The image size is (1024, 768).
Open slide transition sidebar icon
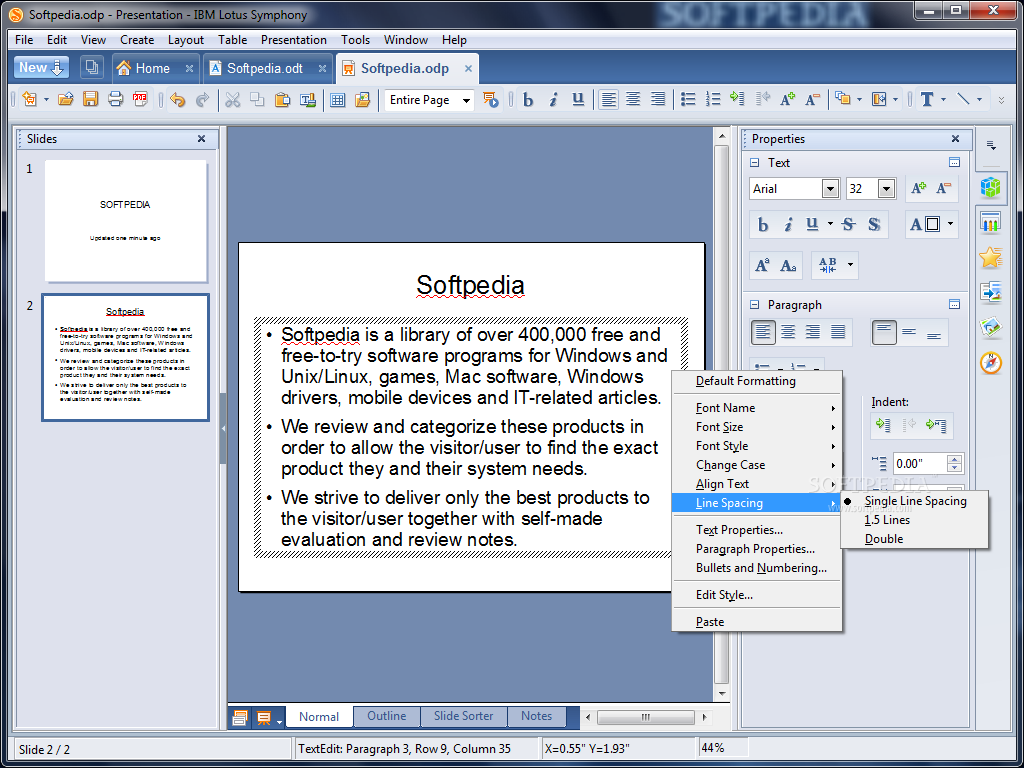[991, 292]
